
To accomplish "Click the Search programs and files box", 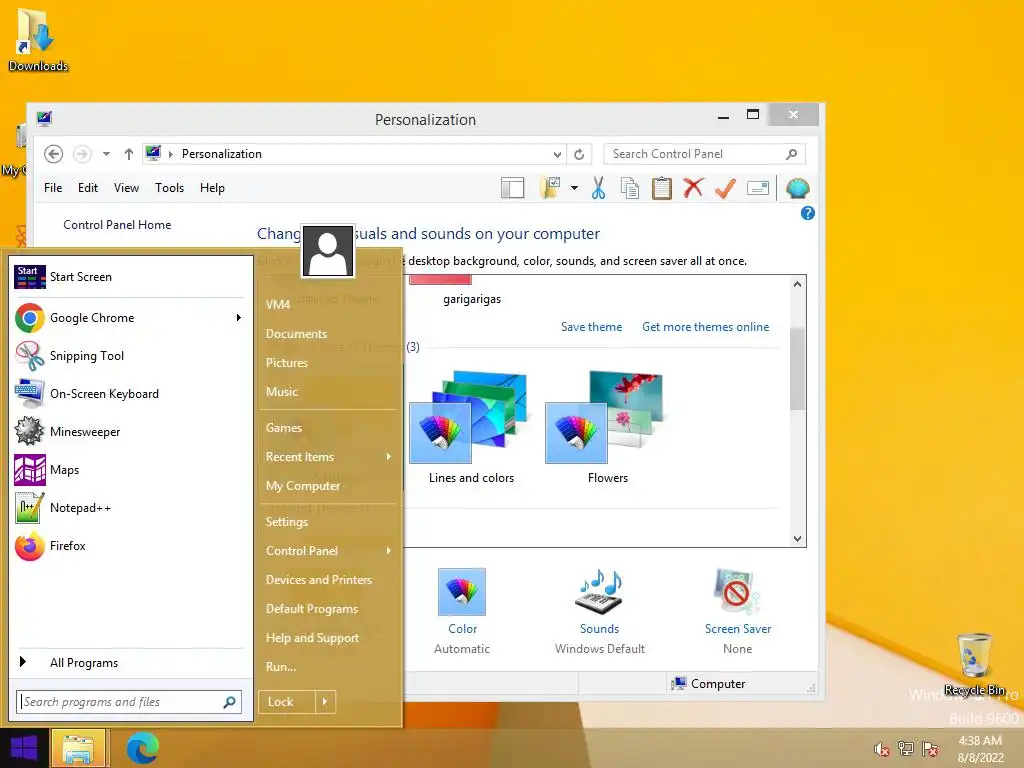I will coord(129,702).
